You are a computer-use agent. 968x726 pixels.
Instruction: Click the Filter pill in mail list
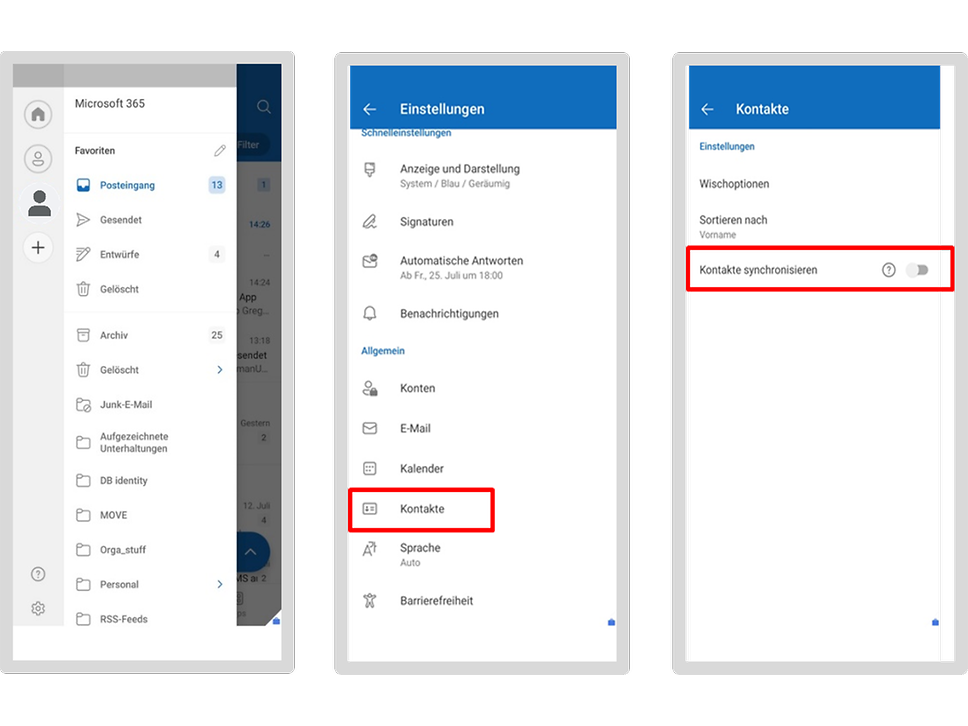tap(252, 144)
